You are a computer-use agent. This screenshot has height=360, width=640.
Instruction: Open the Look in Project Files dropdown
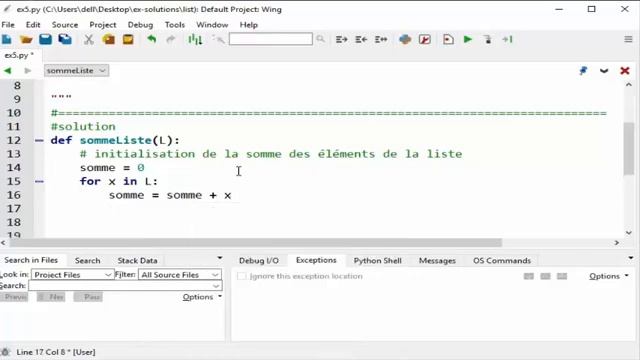click(72, 275)
